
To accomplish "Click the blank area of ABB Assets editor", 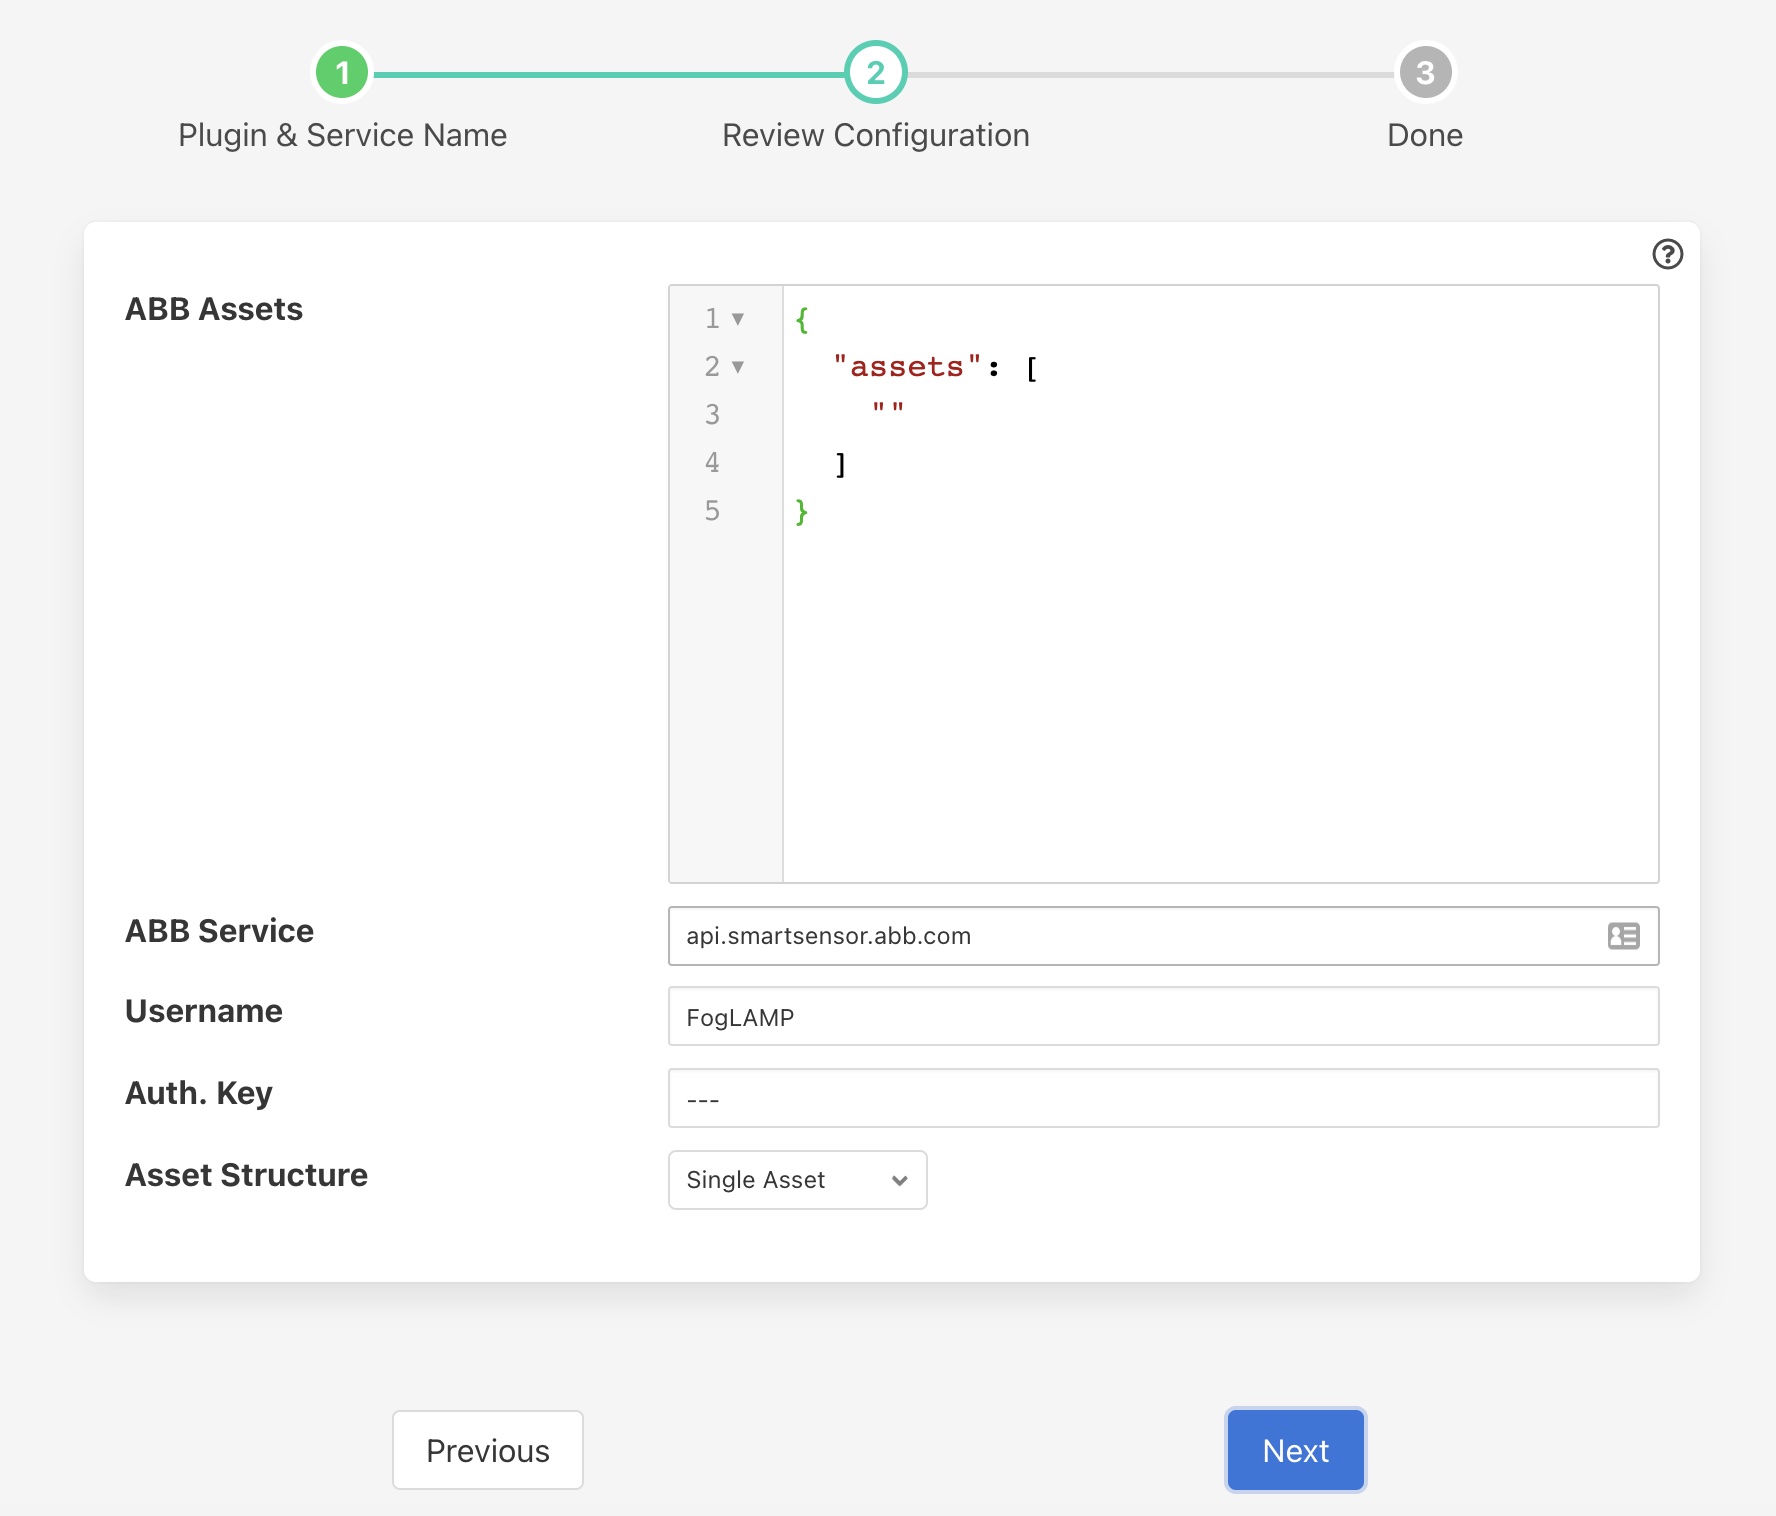I will (1220, 700).
